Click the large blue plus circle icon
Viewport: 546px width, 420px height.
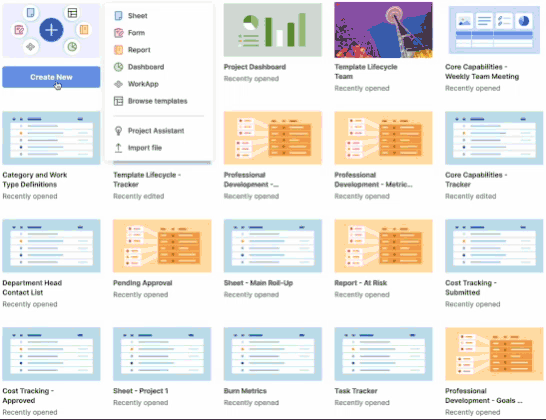coord(51,30)
